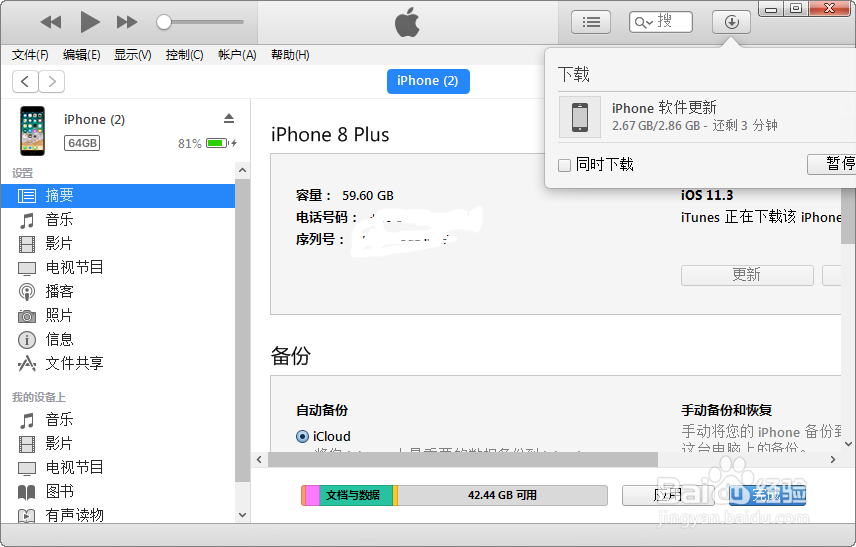Click the 文档与数据 storage segment
The height and width of the screenshot is (547, 856).
[356, 495]
